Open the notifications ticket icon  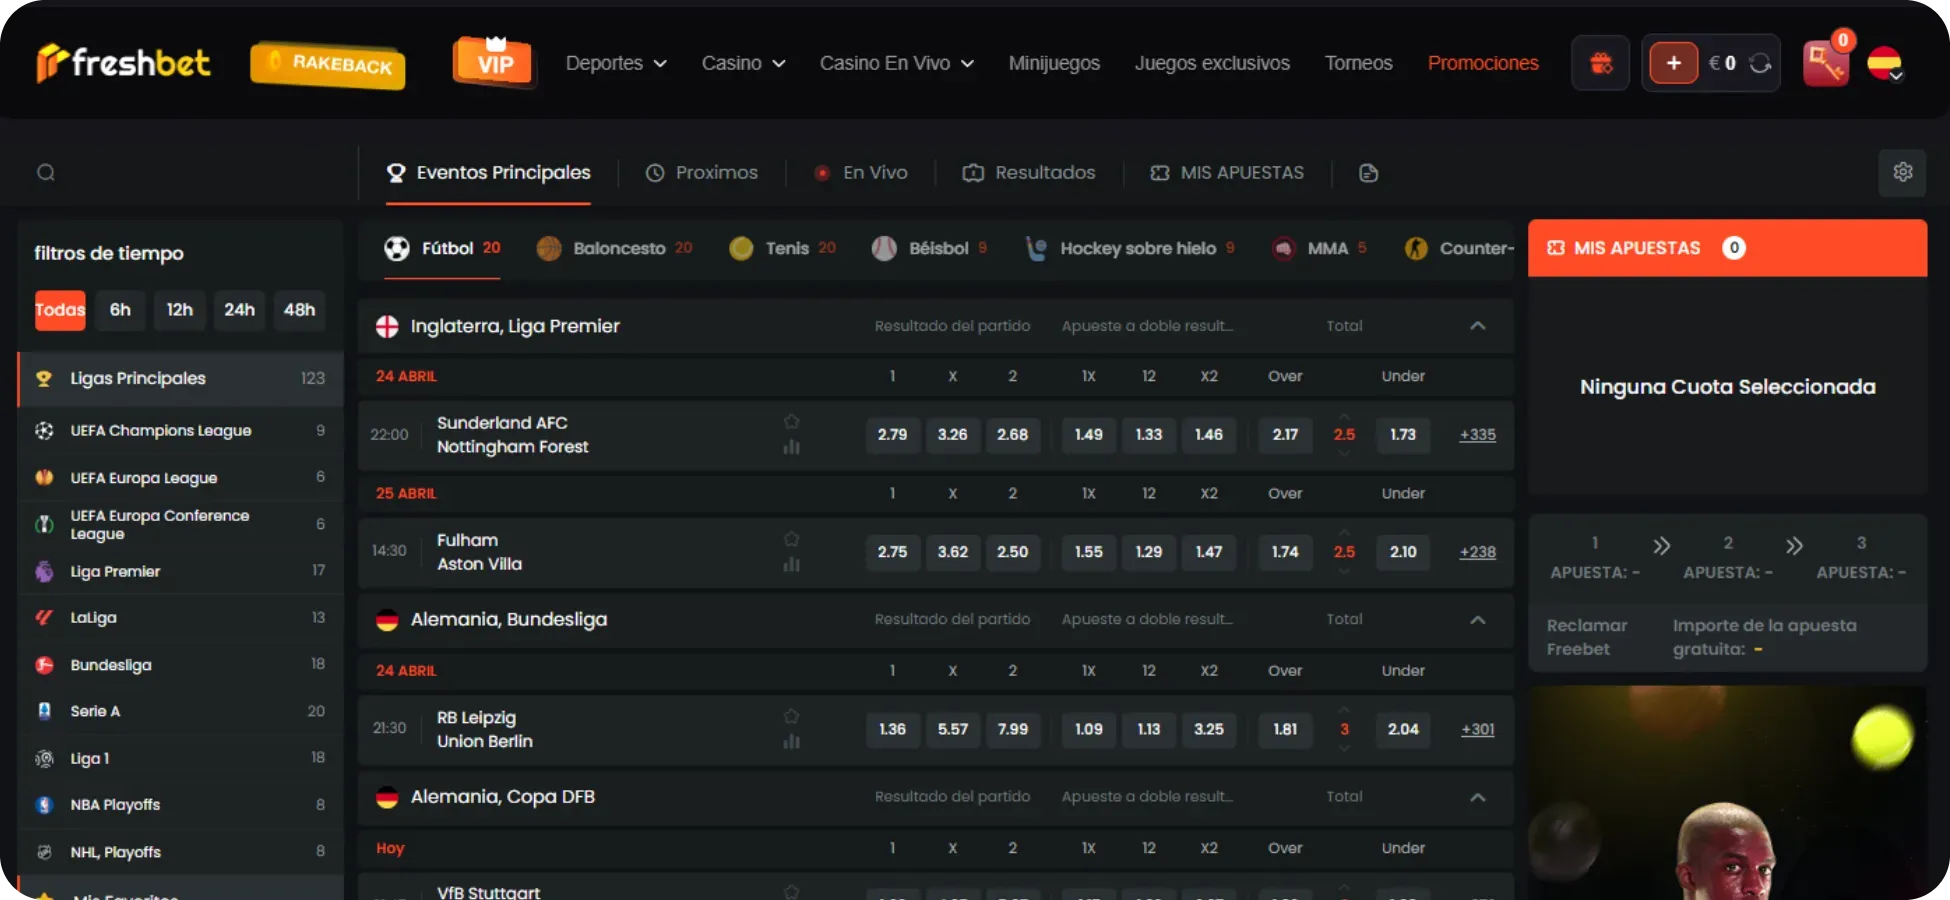click(1826, 63)
